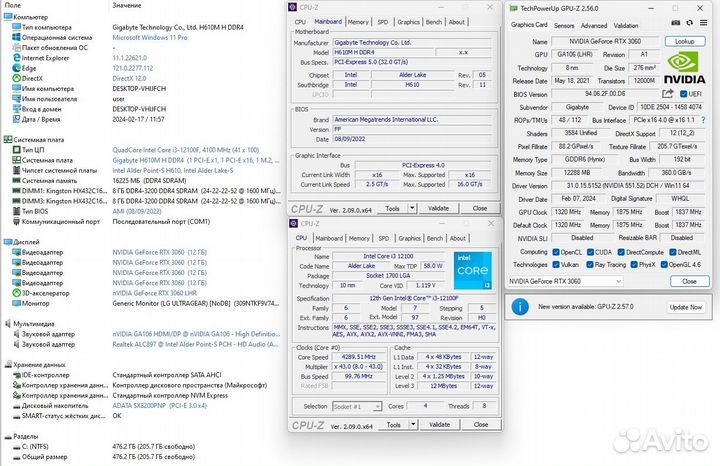Click the Intel Core logo in CPU-Z
Viewport: 720px width, 466px height.
[472, 270]
